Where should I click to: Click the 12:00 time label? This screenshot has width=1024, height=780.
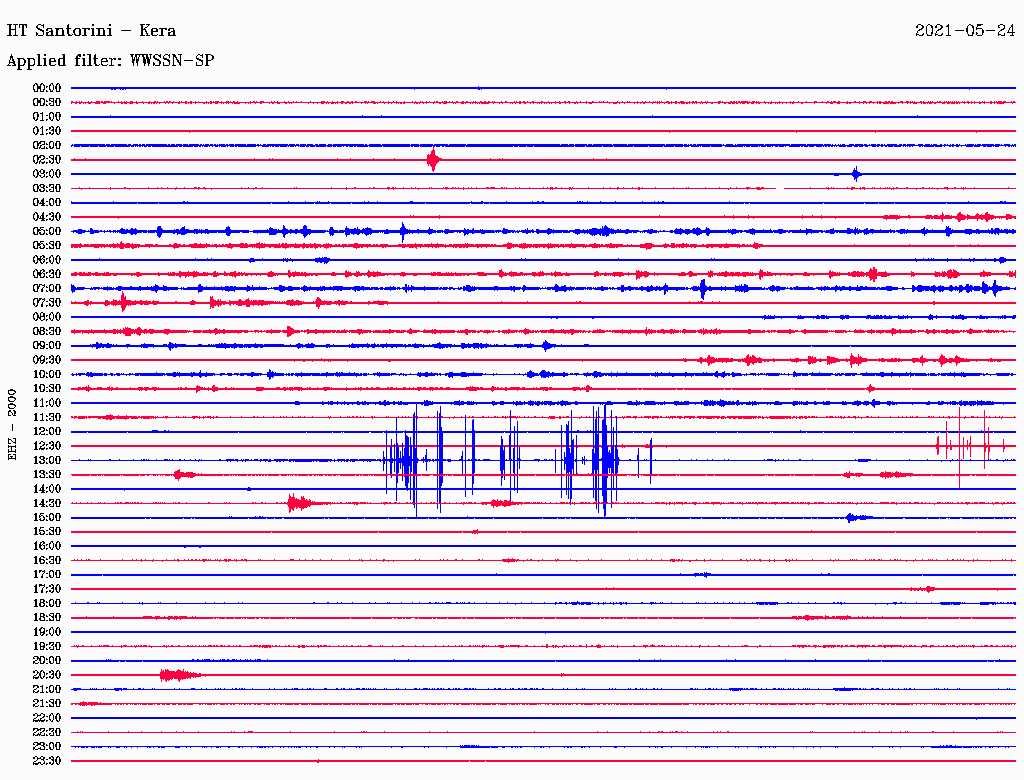[x=47, y=432]
